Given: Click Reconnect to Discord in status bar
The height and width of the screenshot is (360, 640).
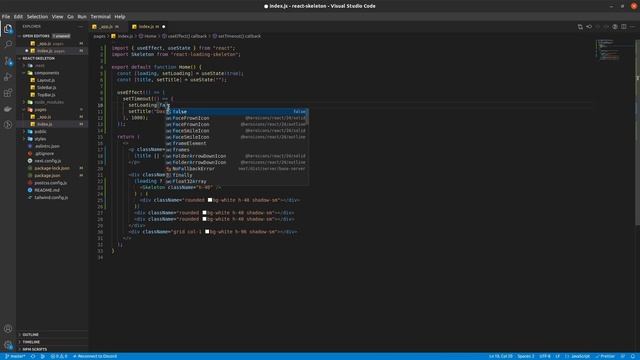Looking at the screenshot, I should (95, 356).
